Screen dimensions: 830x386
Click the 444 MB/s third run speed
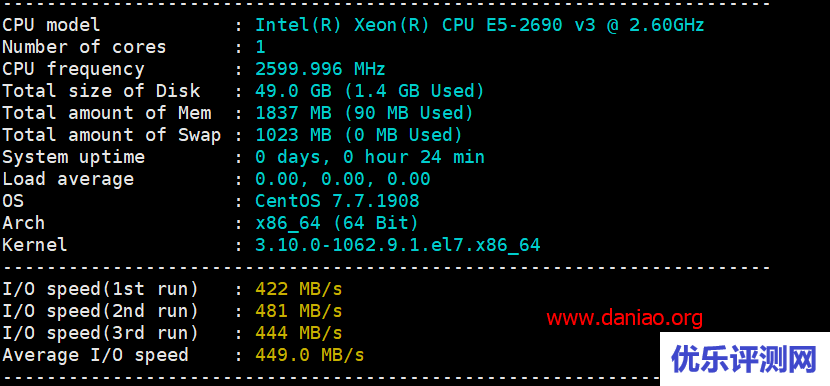299,333
